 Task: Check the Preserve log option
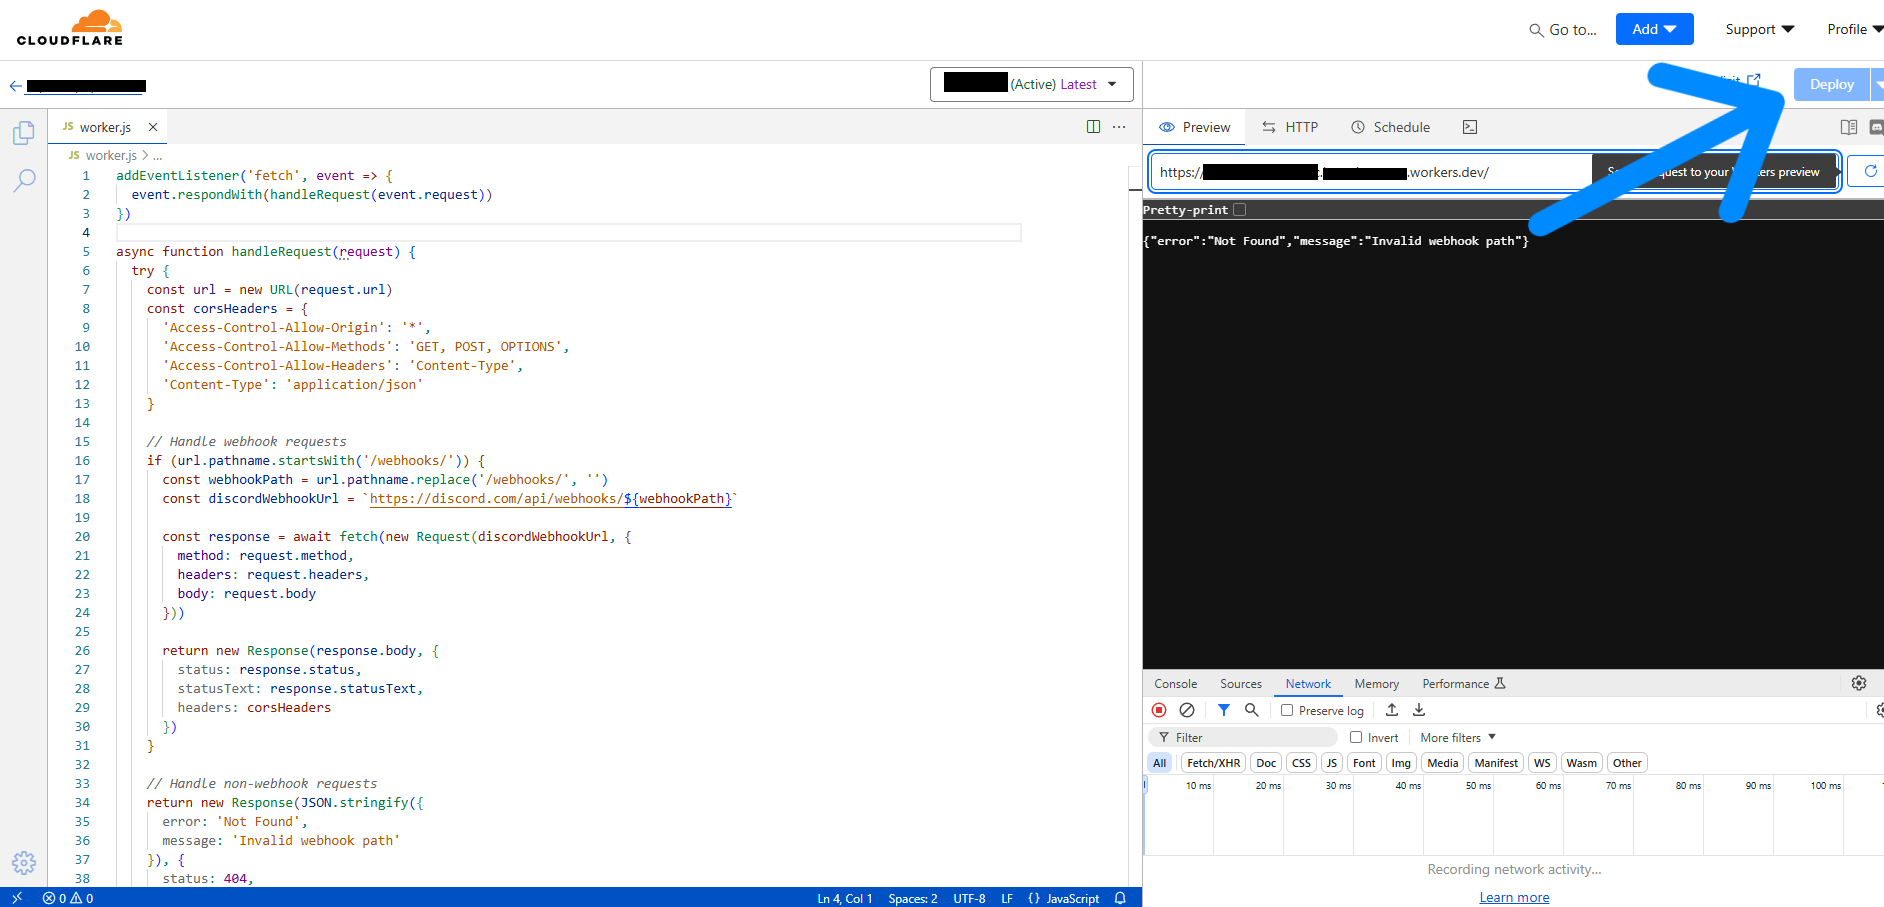[x=1287, y=710]
